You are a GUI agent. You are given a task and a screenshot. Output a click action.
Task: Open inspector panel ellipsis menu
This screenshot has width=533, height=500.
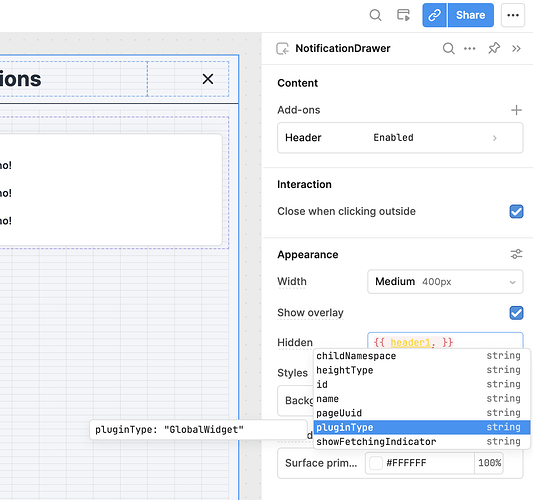(470, 49)
